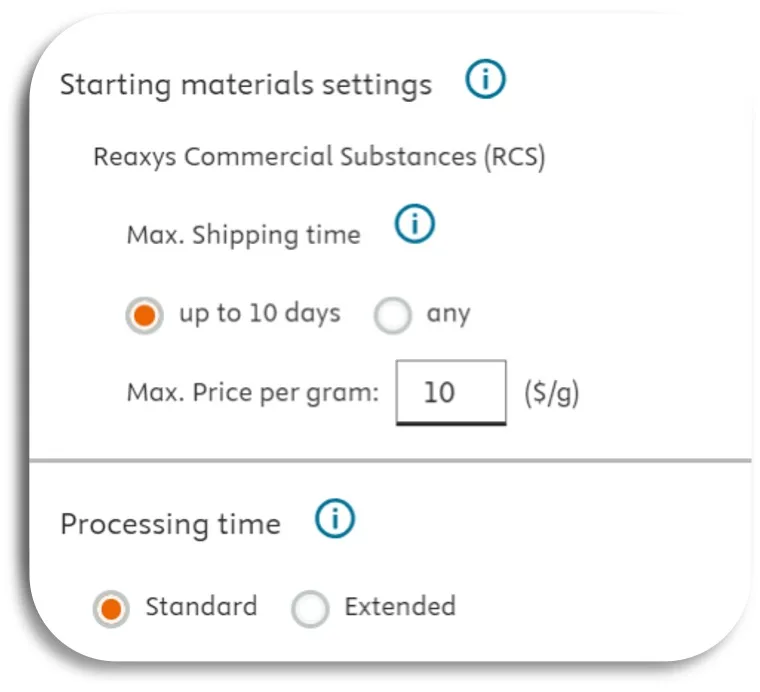
Task: Click the "Processing time" heading
Action: pyautogui.click(x=170, y=525)
